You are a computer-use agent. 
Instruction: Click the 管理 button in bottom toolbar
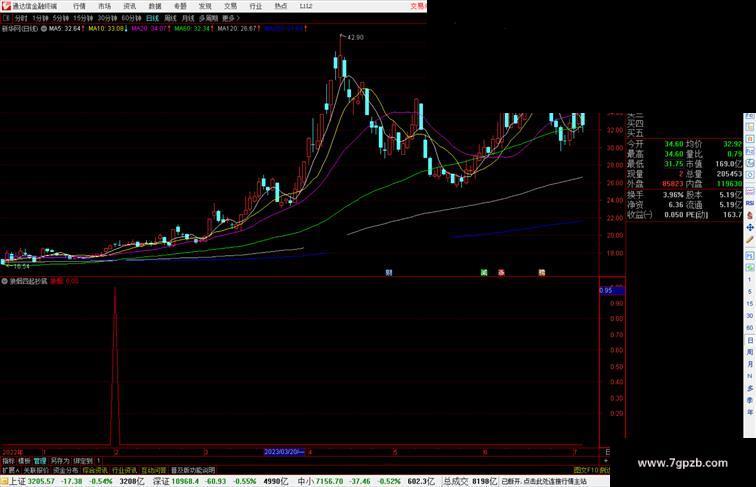coord(40,461)
